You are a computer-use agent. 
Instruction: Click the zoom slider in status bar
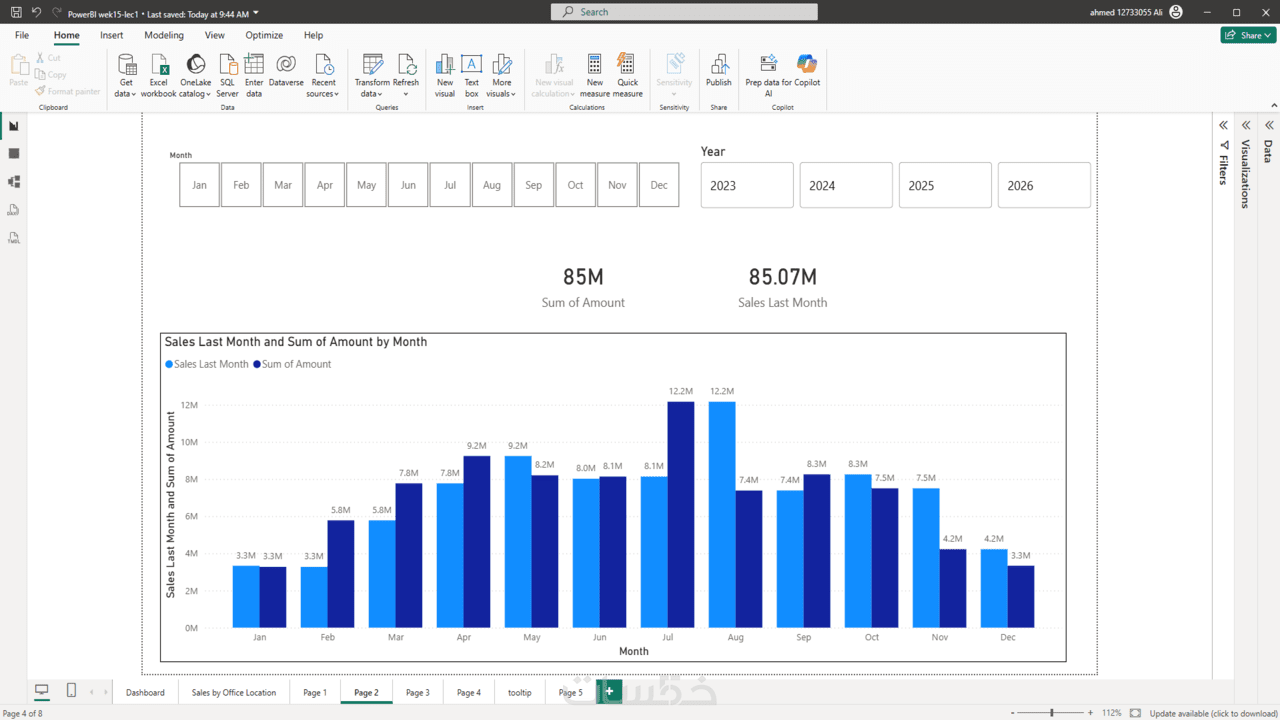pos(1051,713)
